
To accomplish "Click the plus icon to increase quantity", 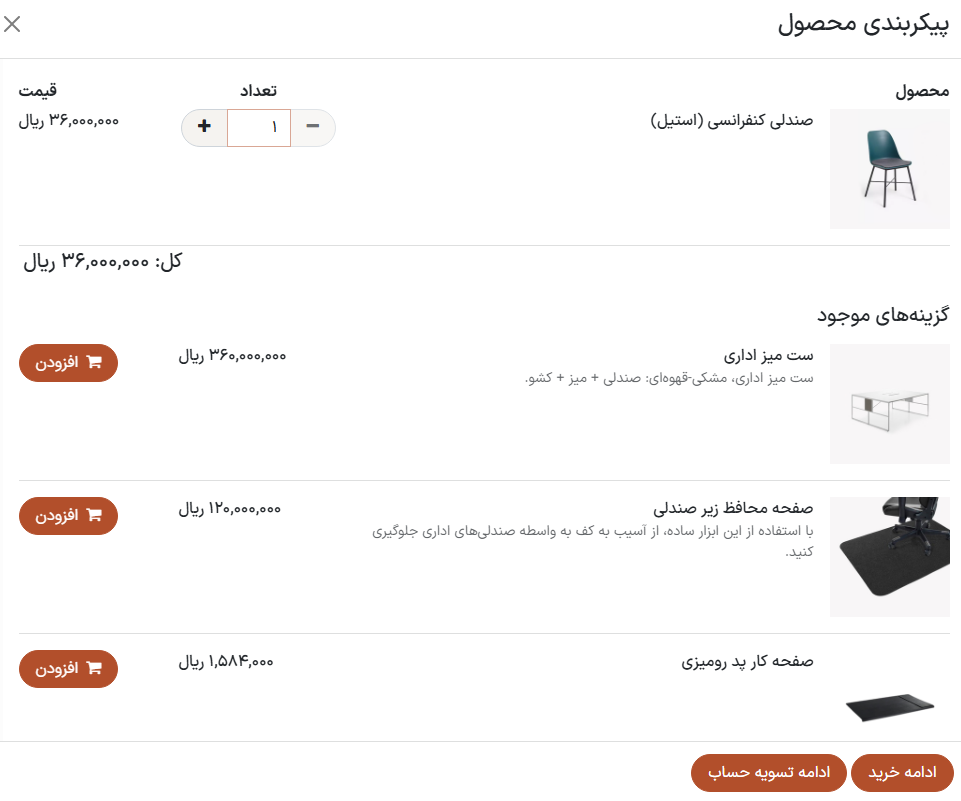I will [x=203, y=128].
